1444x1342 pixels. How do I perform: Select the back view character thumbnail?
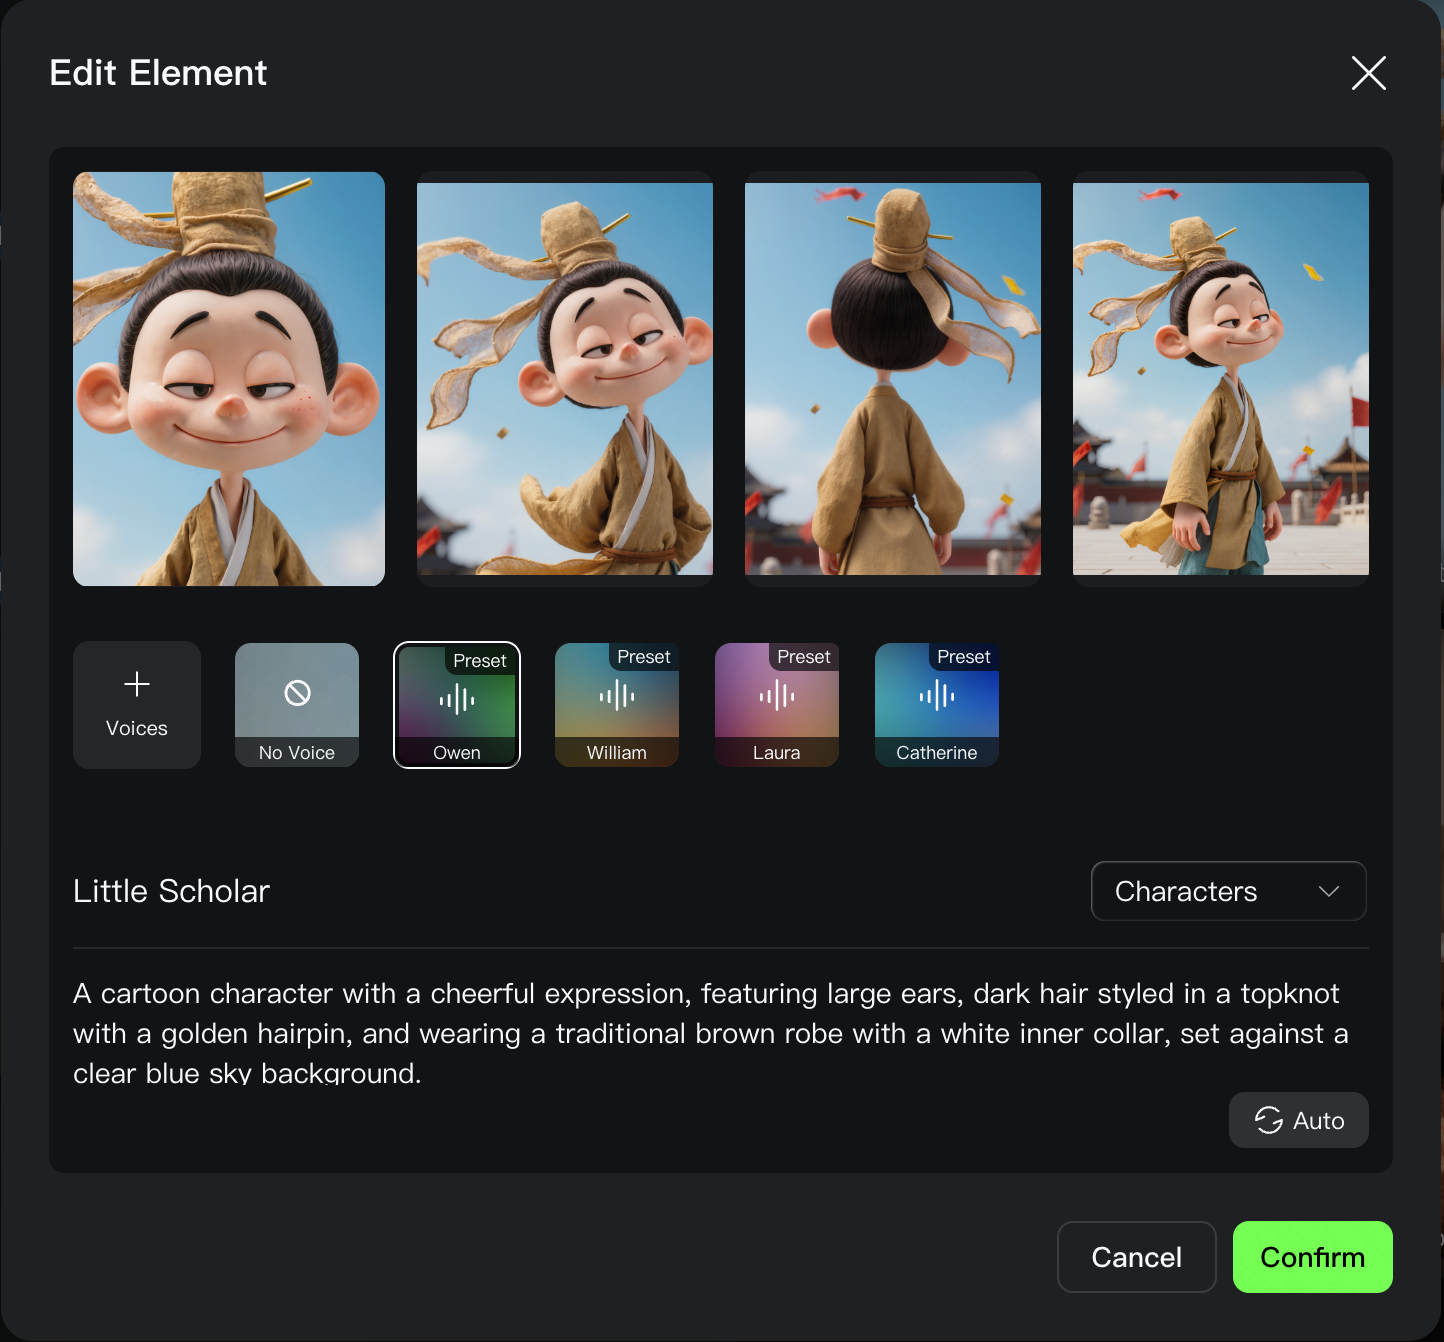[893, 379]
